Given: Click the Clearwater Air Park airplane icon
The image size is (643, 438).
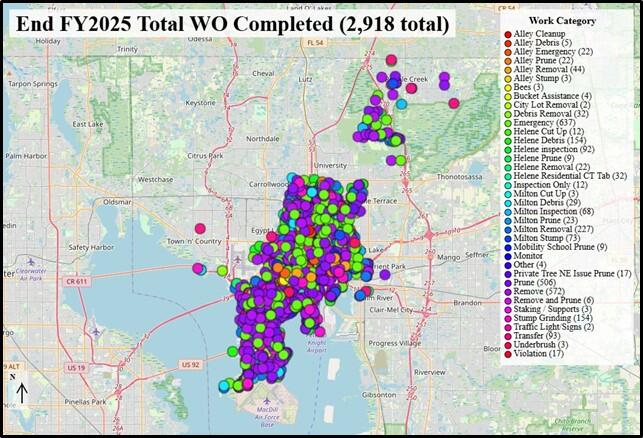Looking at the screenshot, I should pyautogui.click(x=30, y=262).
